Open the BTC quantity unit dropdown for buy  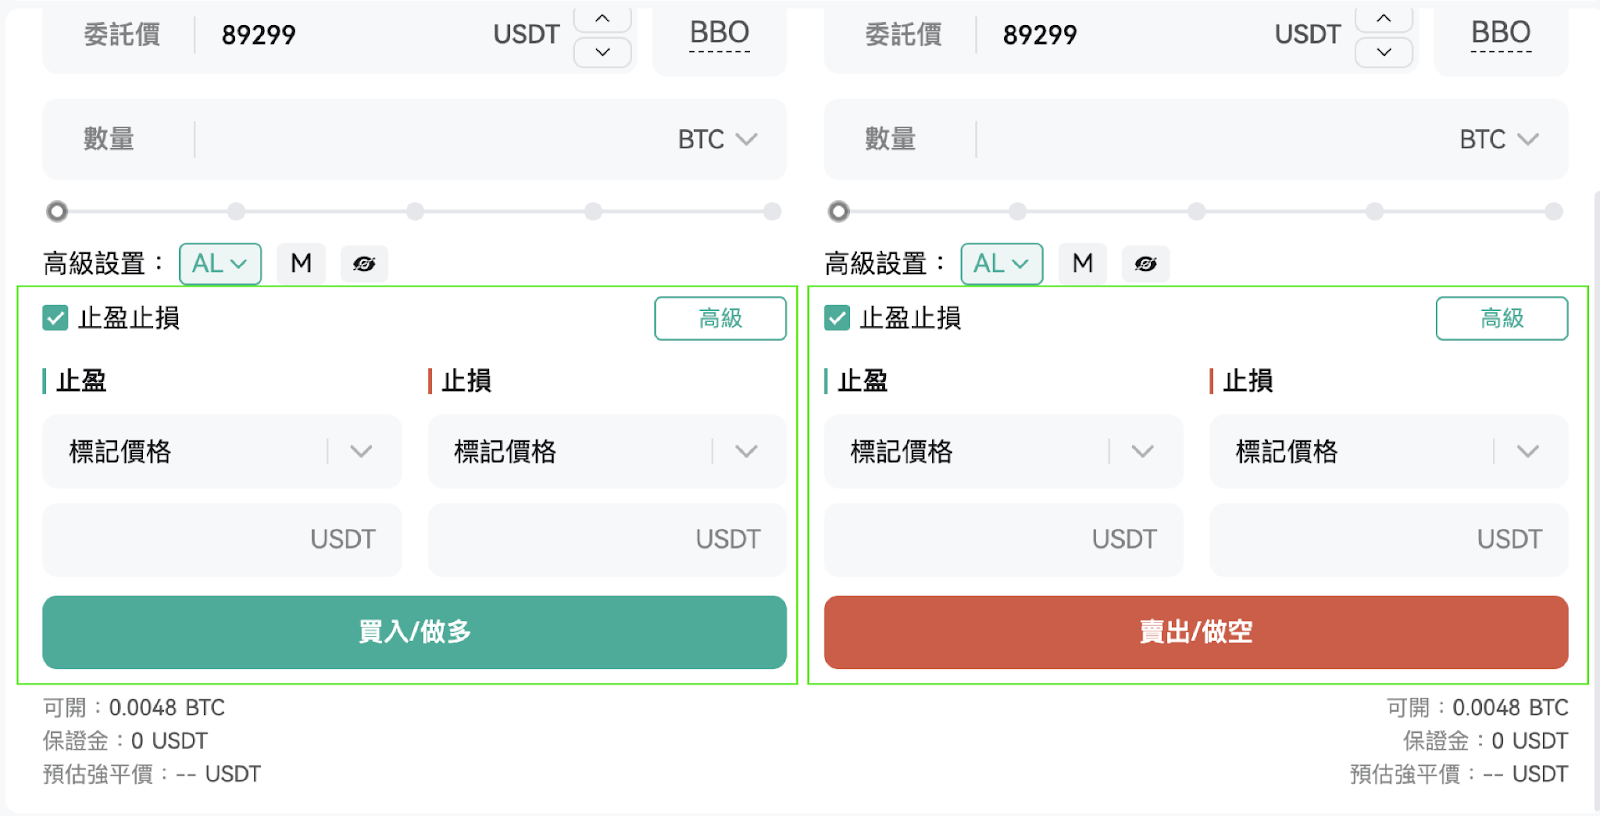(717, 140)
